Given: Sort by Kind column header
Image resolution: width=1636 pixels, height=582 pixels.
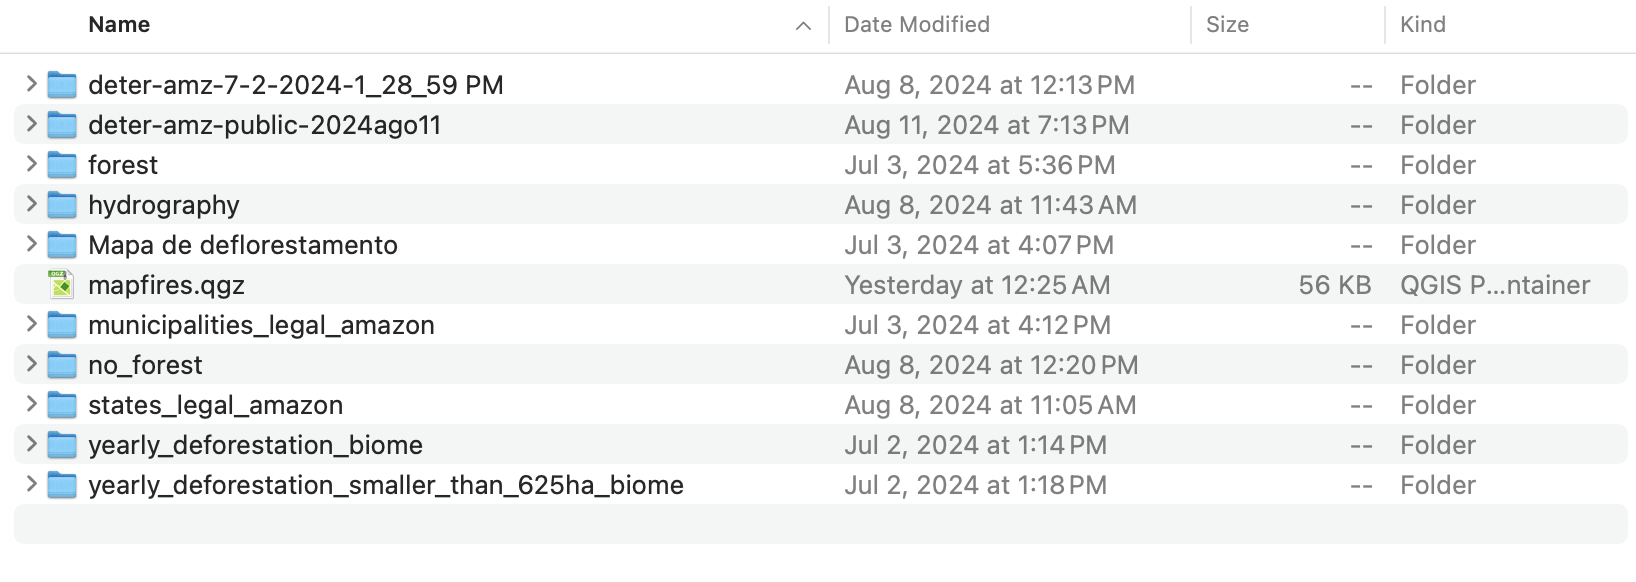Looking at the screenshot, I should 1423,25.
